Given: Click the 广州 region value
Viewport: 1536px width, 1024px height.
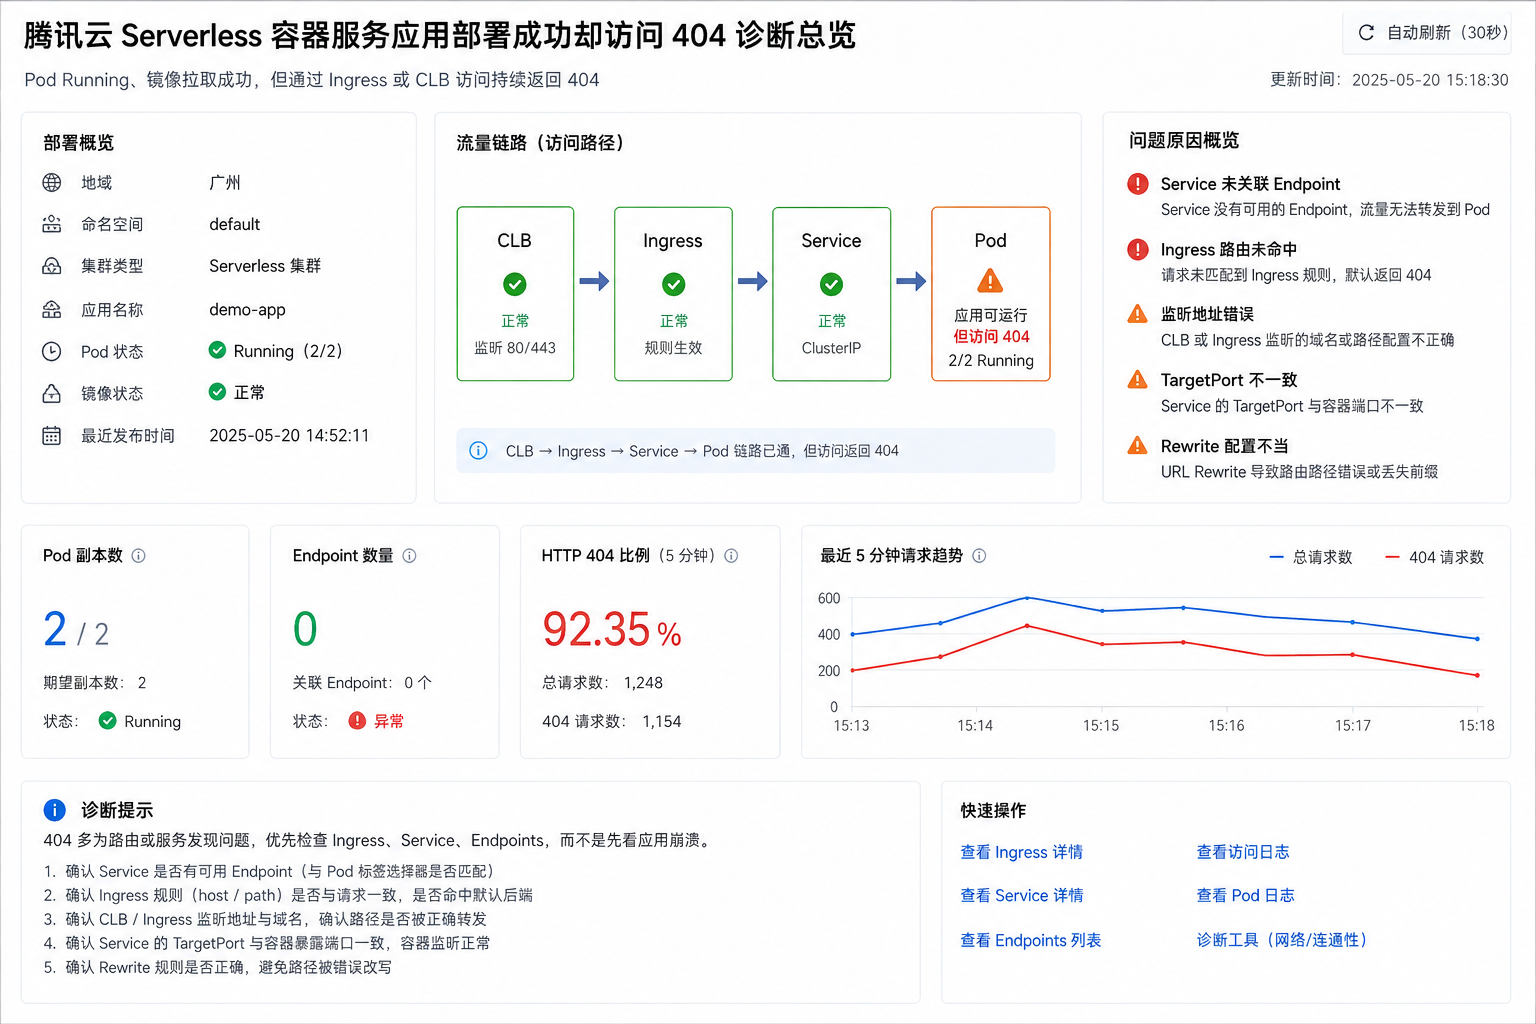Looking at the screenshot, I should [225, 182].
